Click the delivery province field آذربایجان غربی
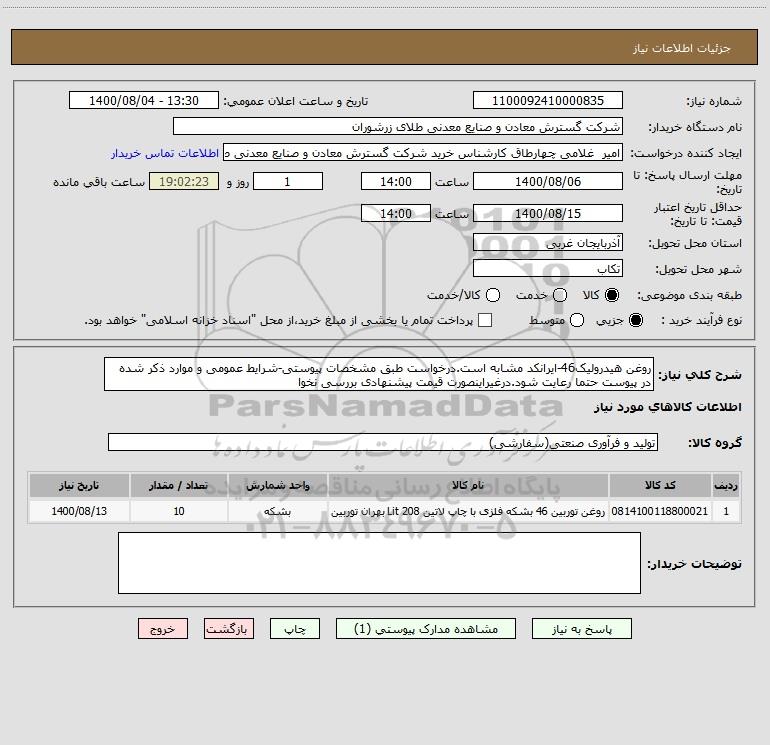 [x=548, y=242]
